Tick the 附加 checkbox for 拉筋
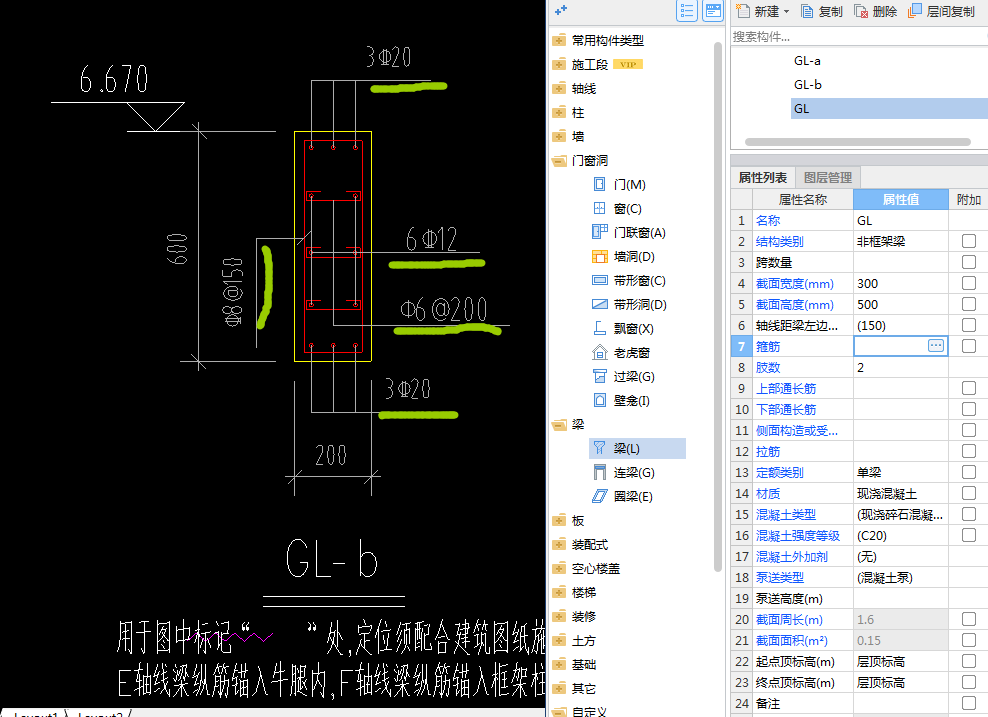Viewport: 988px width, 717px height. click(969, 451)
